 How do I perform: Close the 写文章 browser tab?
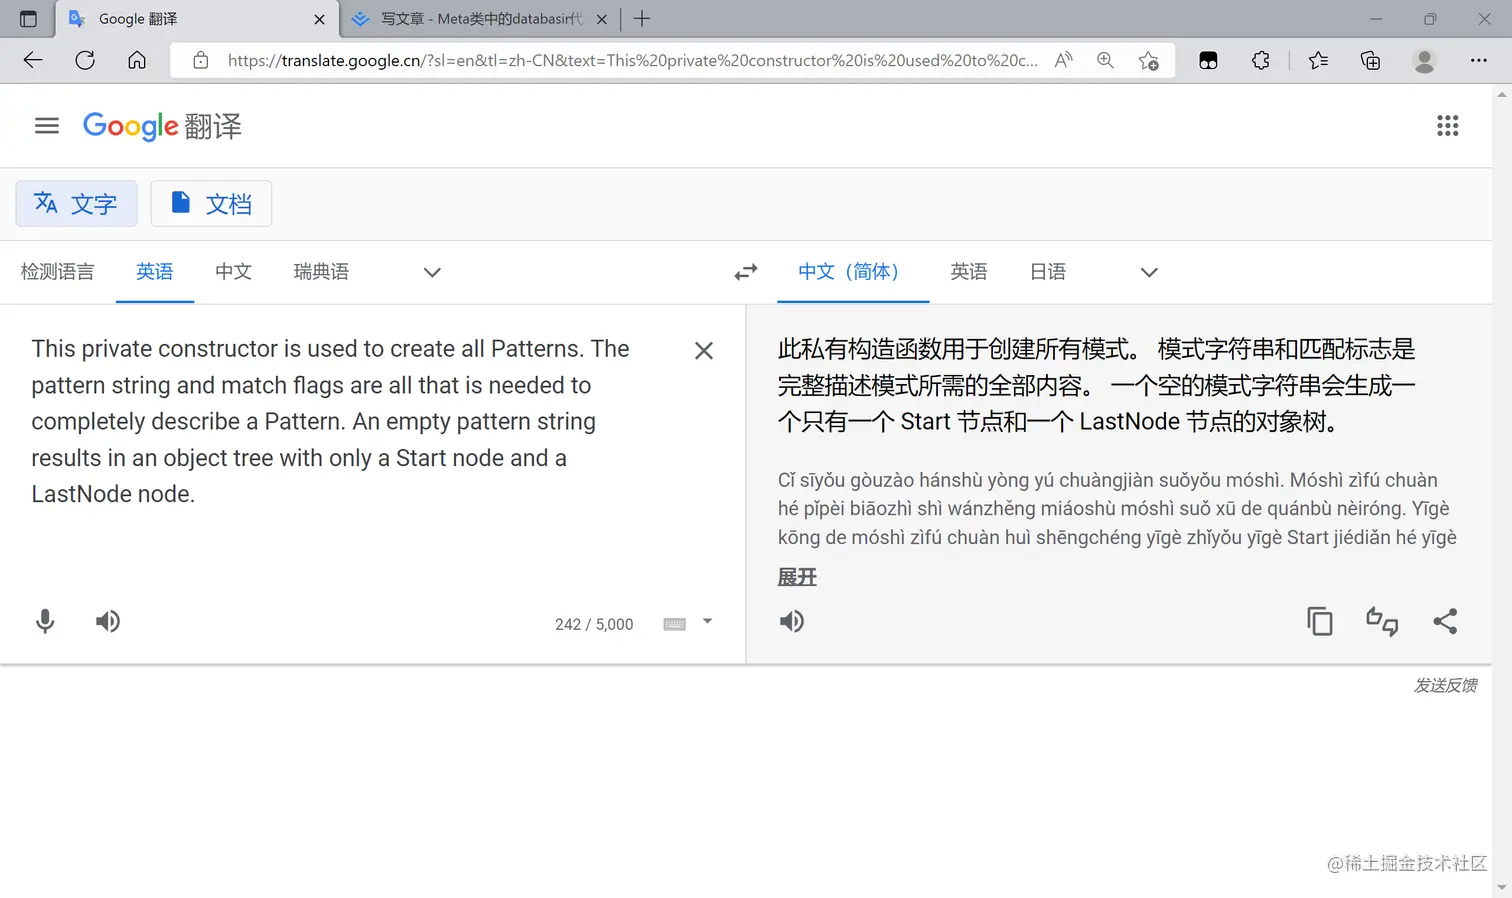pyautogui.click(x=601, y=19)
